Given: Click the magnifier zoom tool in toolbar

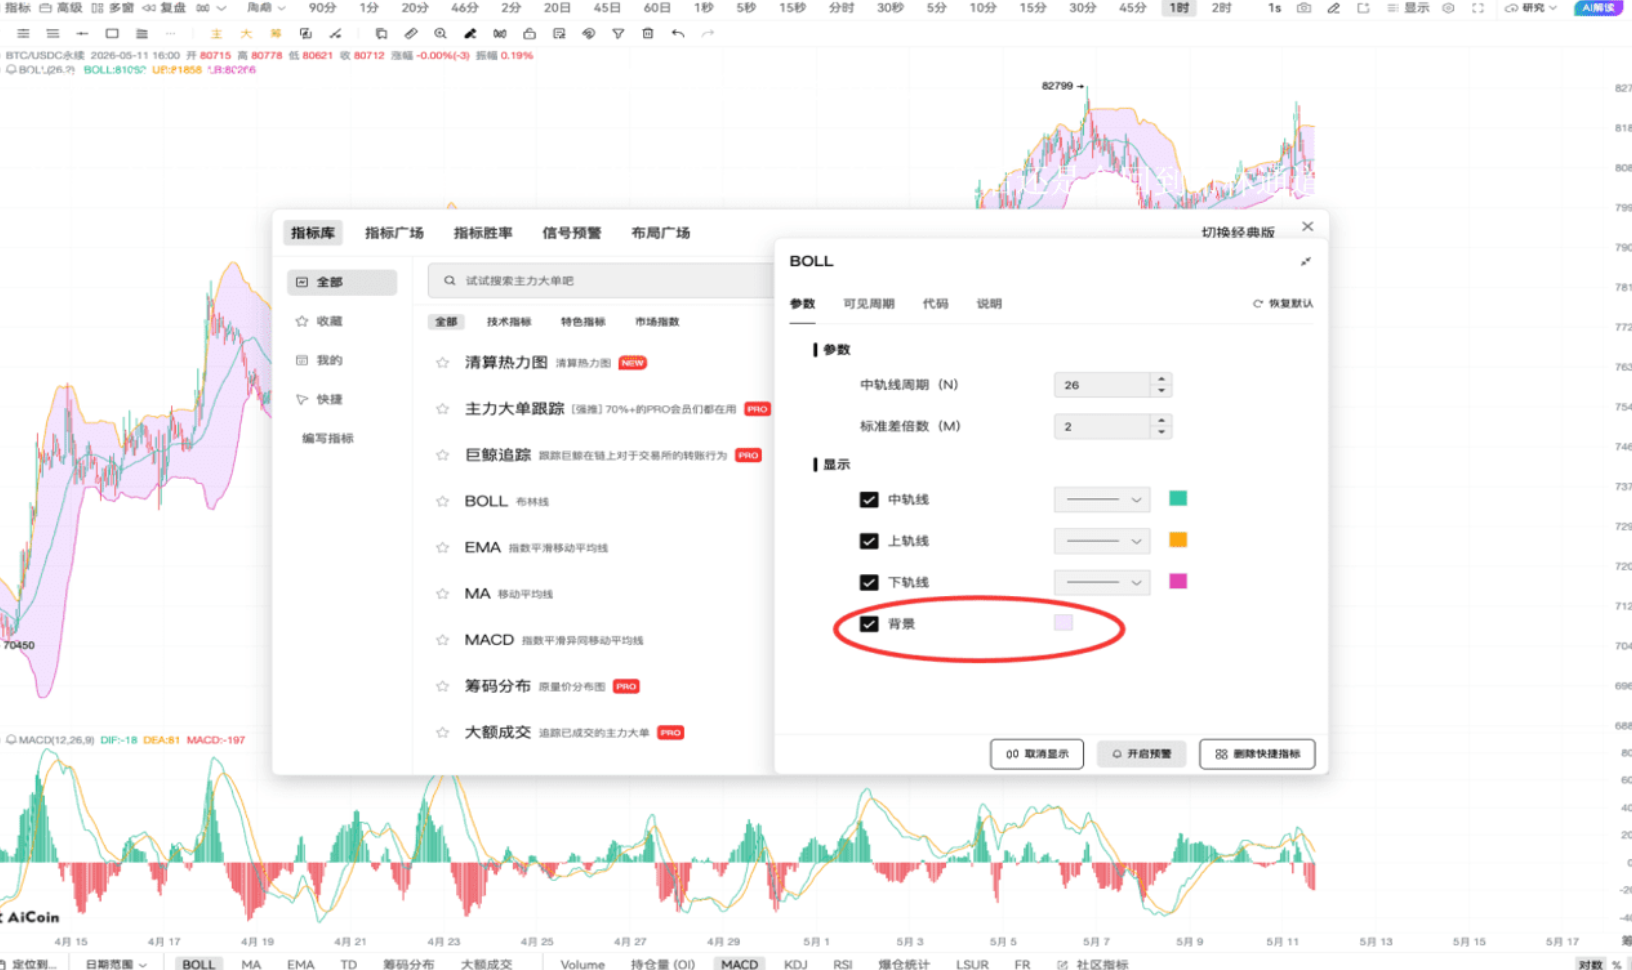Looking at the screenshot, I should pyautogui.click(x=440, y=33).
